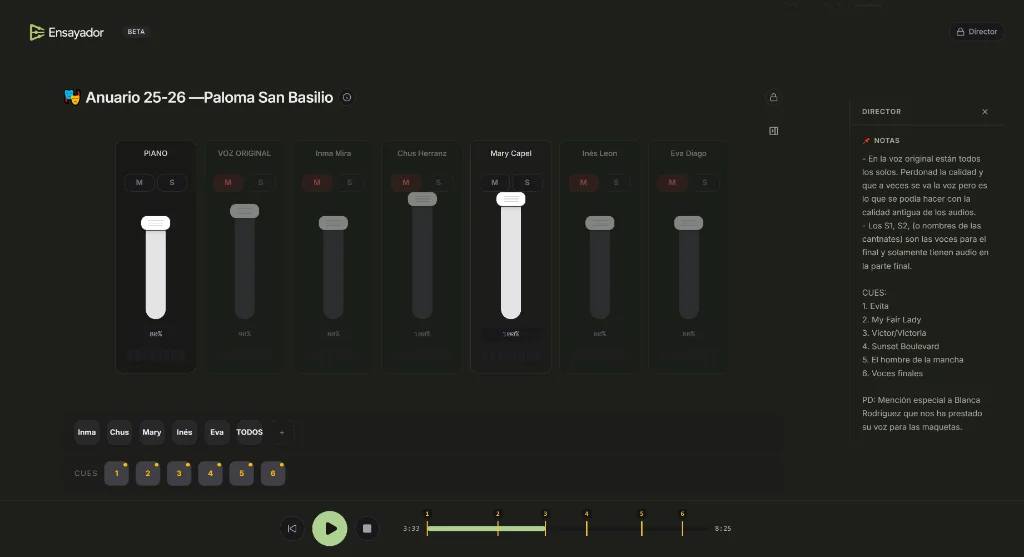This screenshot has height=557, width=1024.
Task: Start playback with the green play button
Action: [330, 528]
